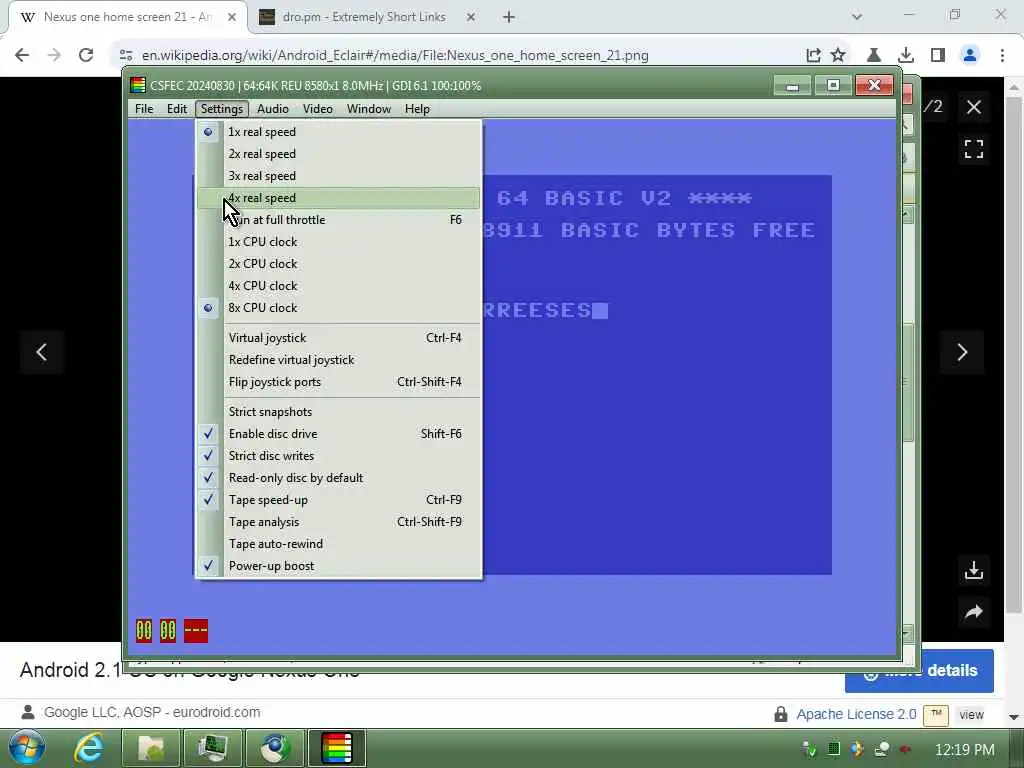Viewport: 1024px width, 768px height.
Task: Open the File menu
Action: (144, 109)
